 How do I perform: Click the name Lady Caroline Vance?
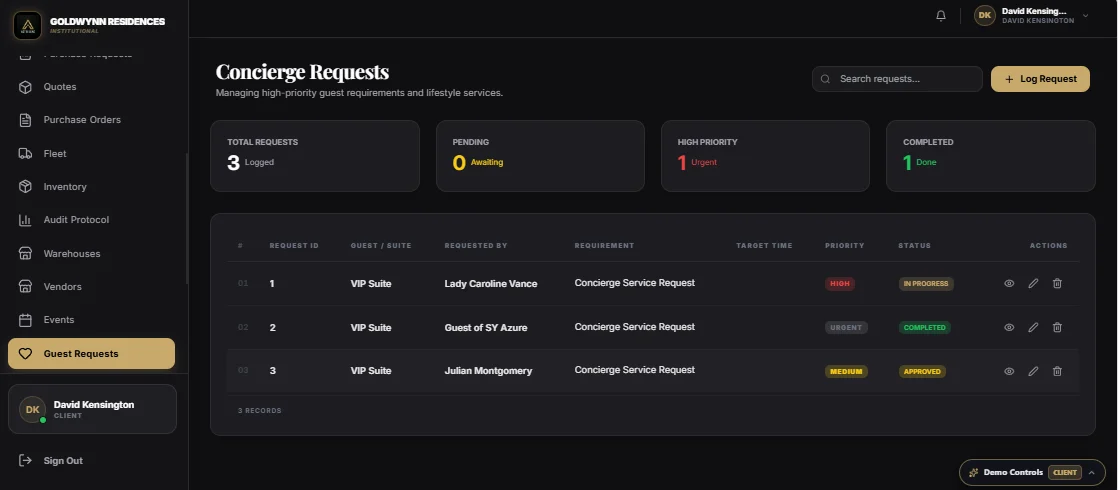point(491,284)
